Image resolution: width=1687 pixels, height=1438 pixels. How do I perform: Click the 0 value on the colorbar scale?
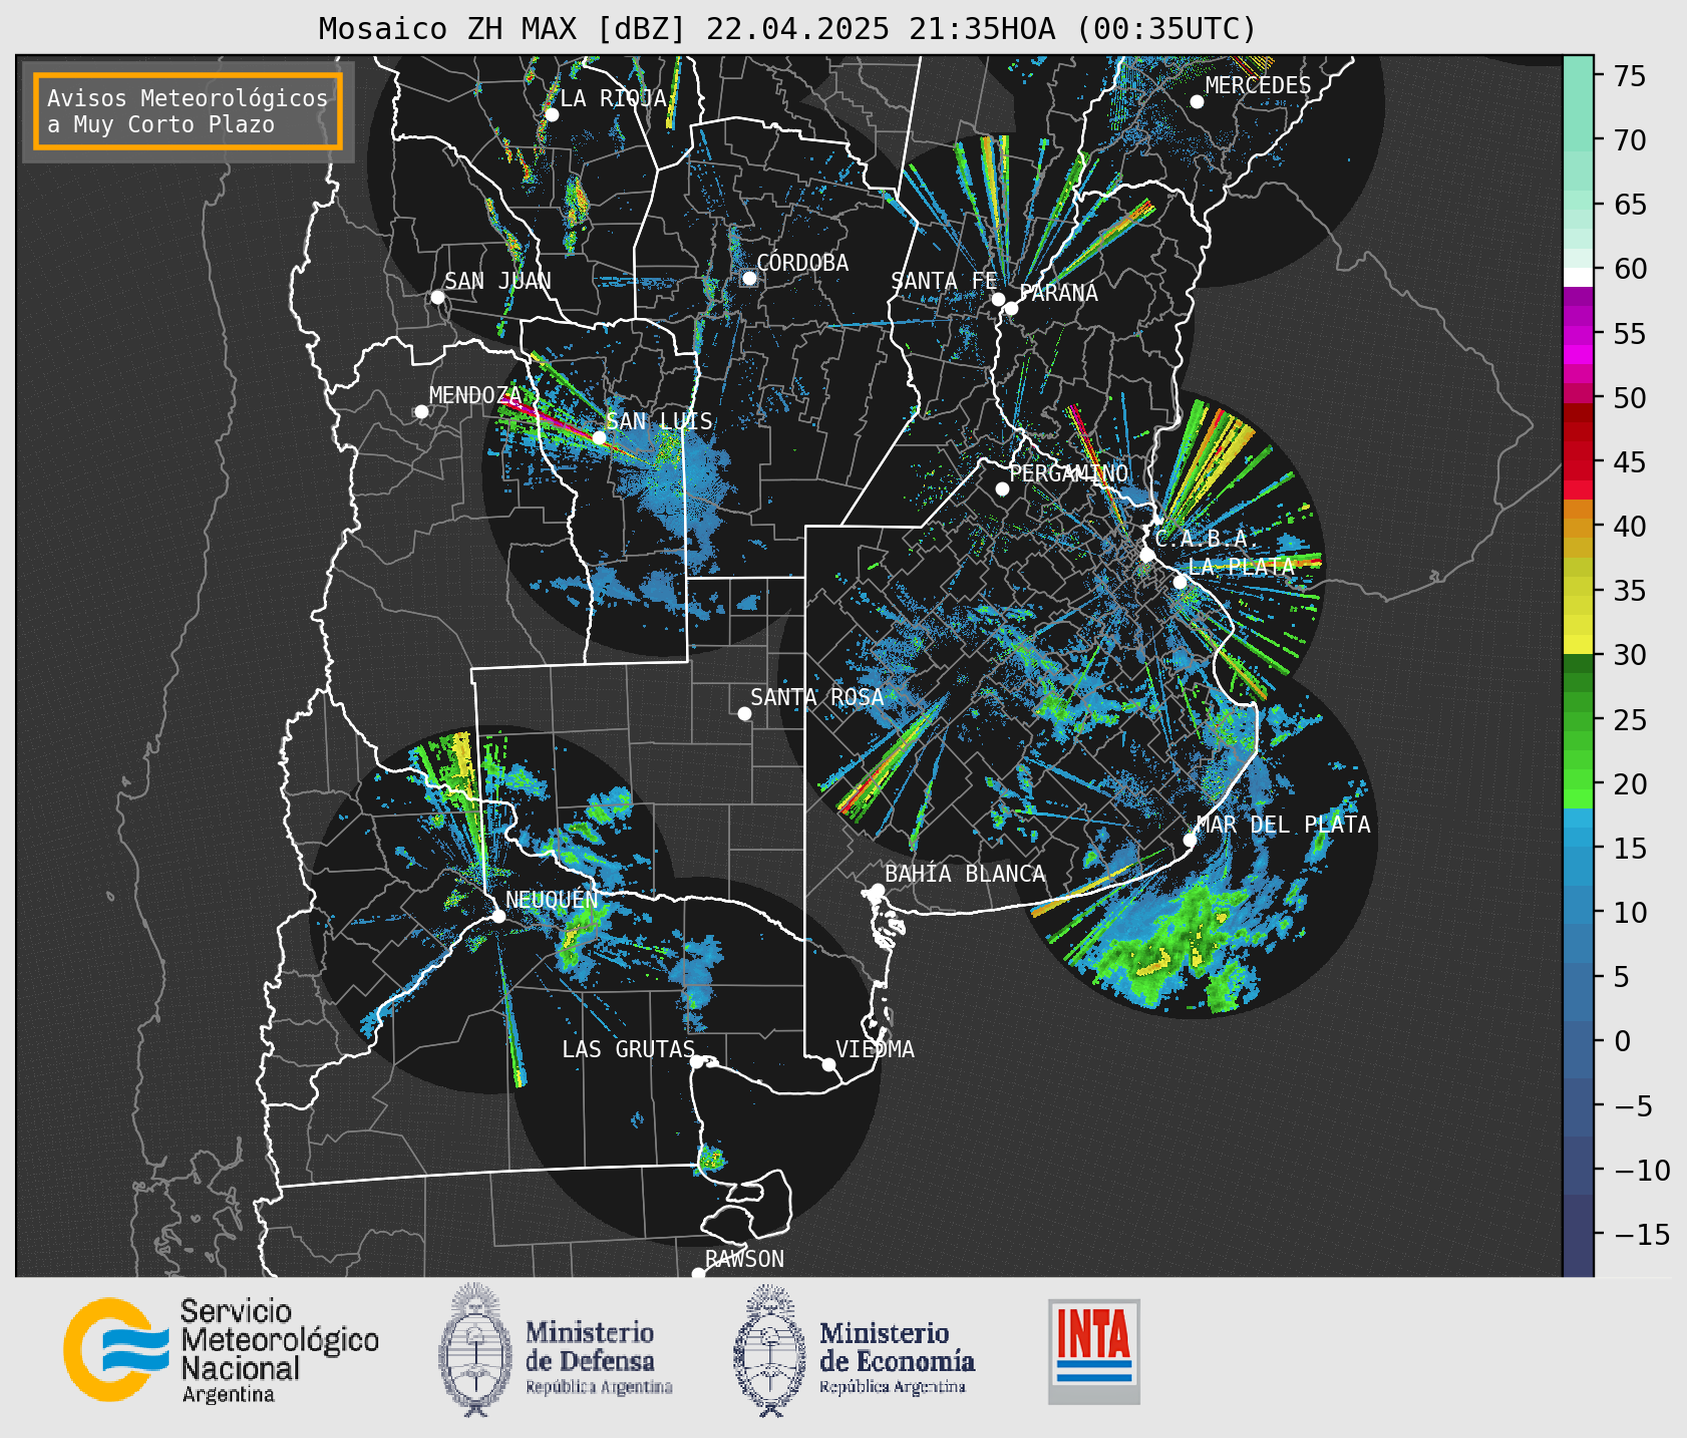coord(1621,1041)
